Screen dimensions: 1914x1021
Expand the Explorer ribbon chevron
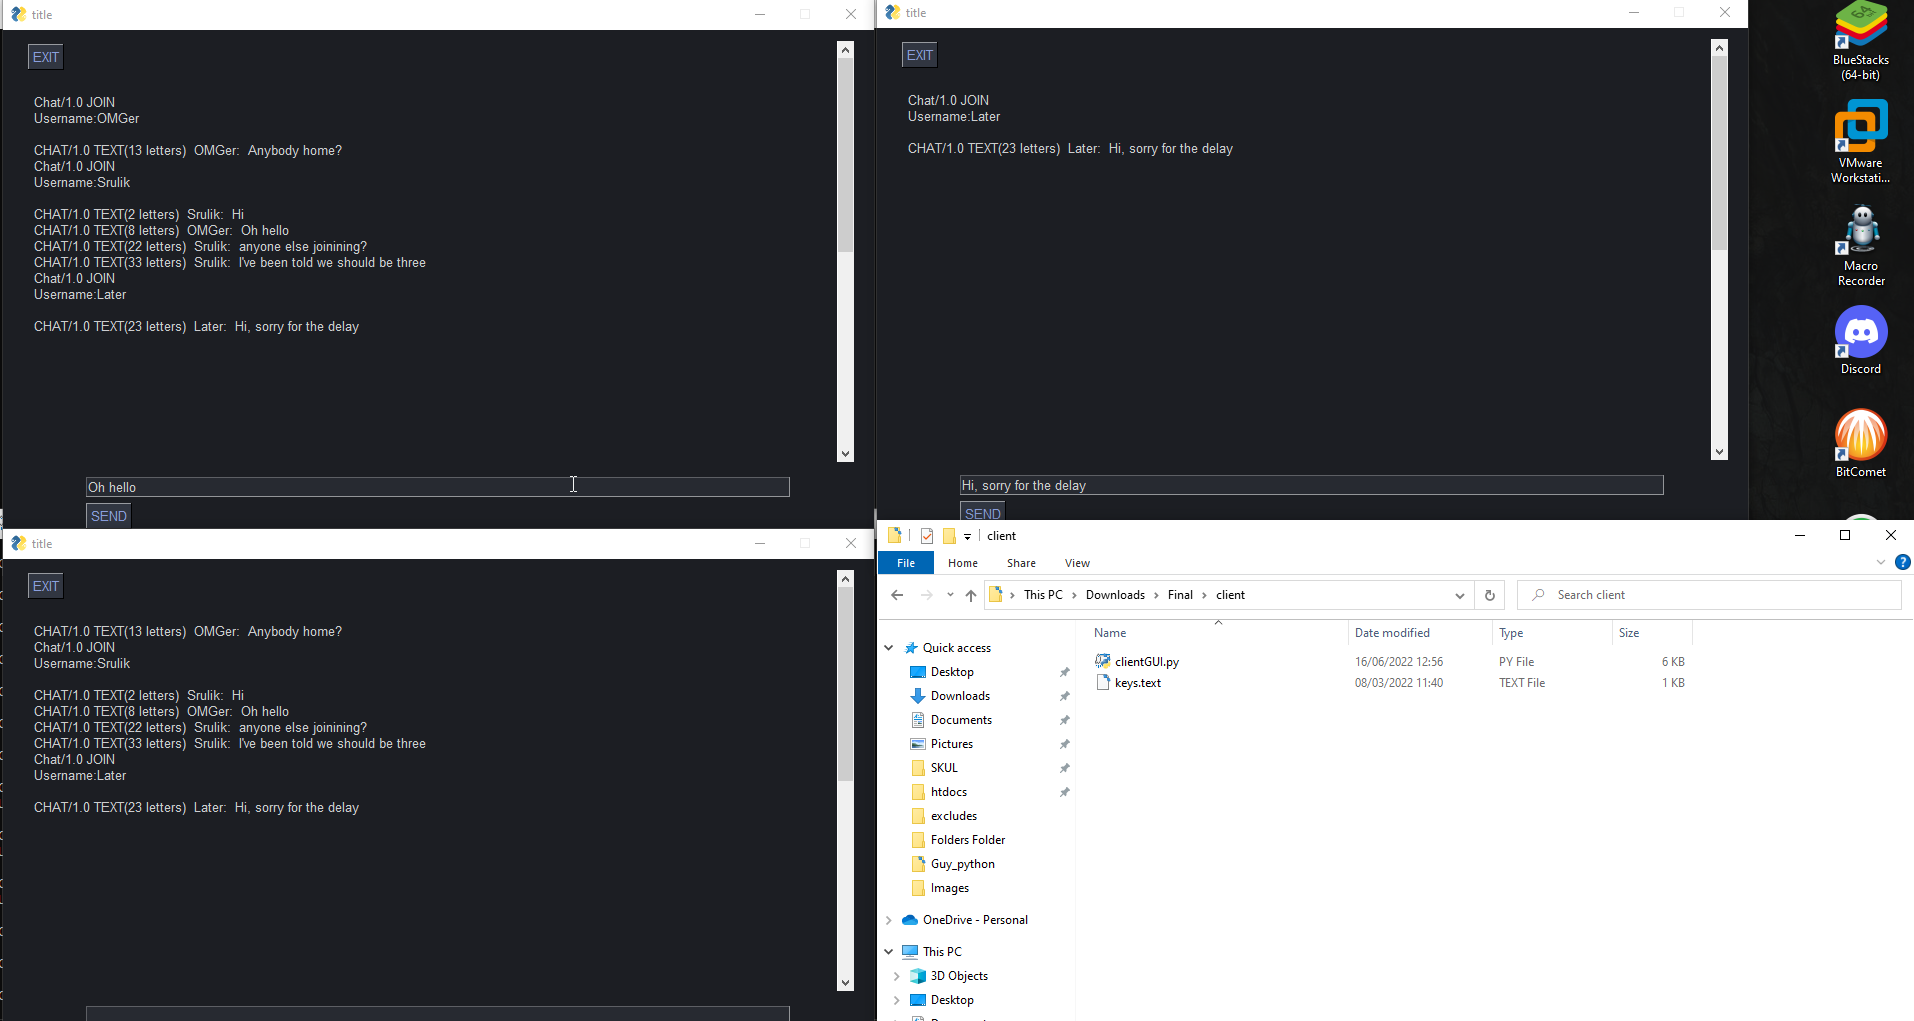(1880, 563)
